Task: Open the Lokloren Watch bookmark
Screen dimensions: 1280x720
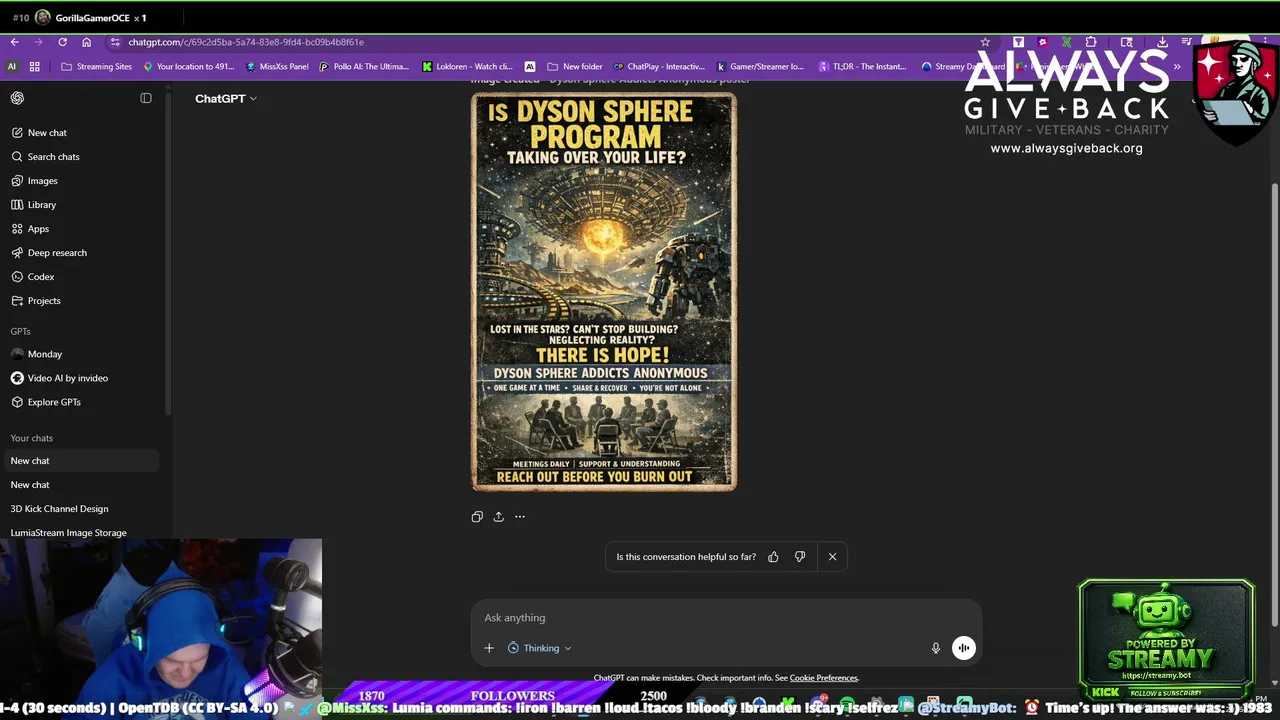Action: 467,67
